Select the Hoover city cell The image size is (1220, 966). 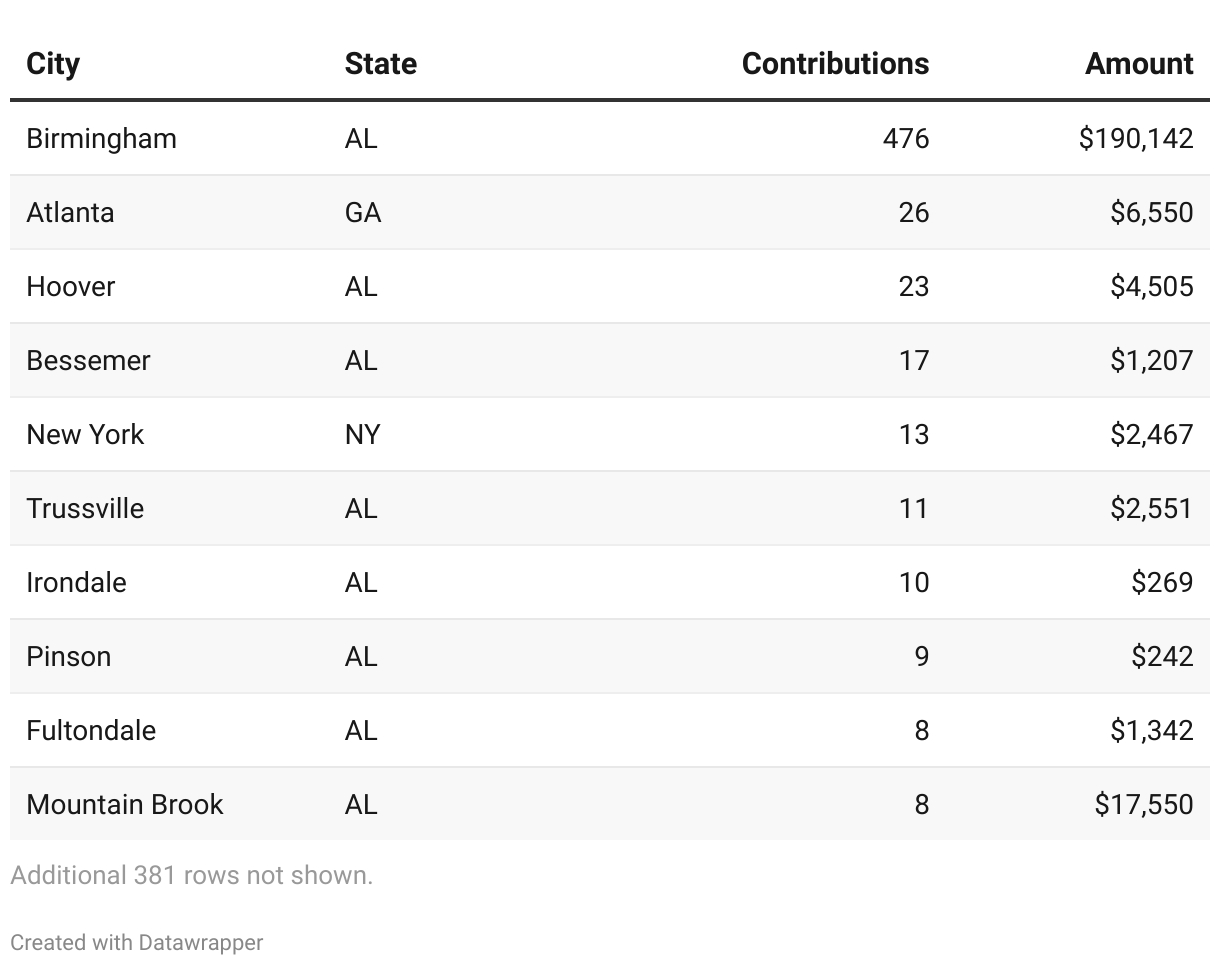click(x=70, y=286)
